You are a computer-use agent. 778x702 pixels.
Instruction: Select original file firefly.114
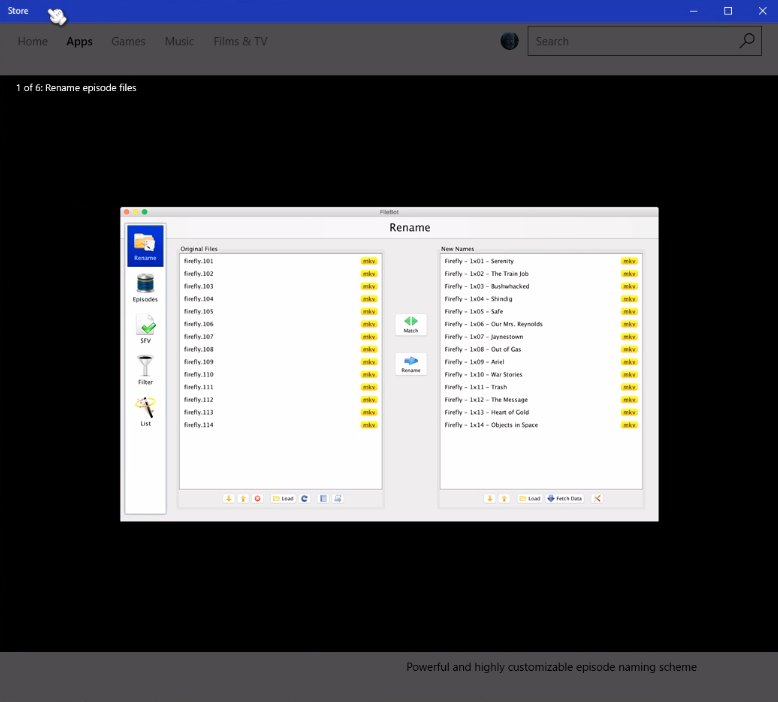(x=280, y=425)
